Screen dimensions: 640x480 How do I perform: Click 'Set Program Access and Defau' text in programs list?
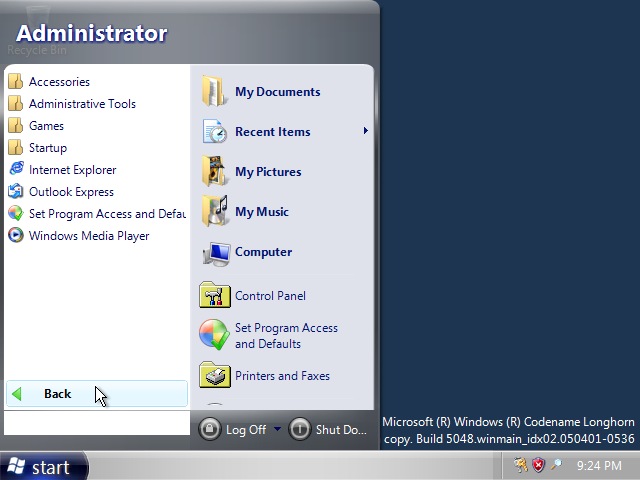tap(107, 214)
